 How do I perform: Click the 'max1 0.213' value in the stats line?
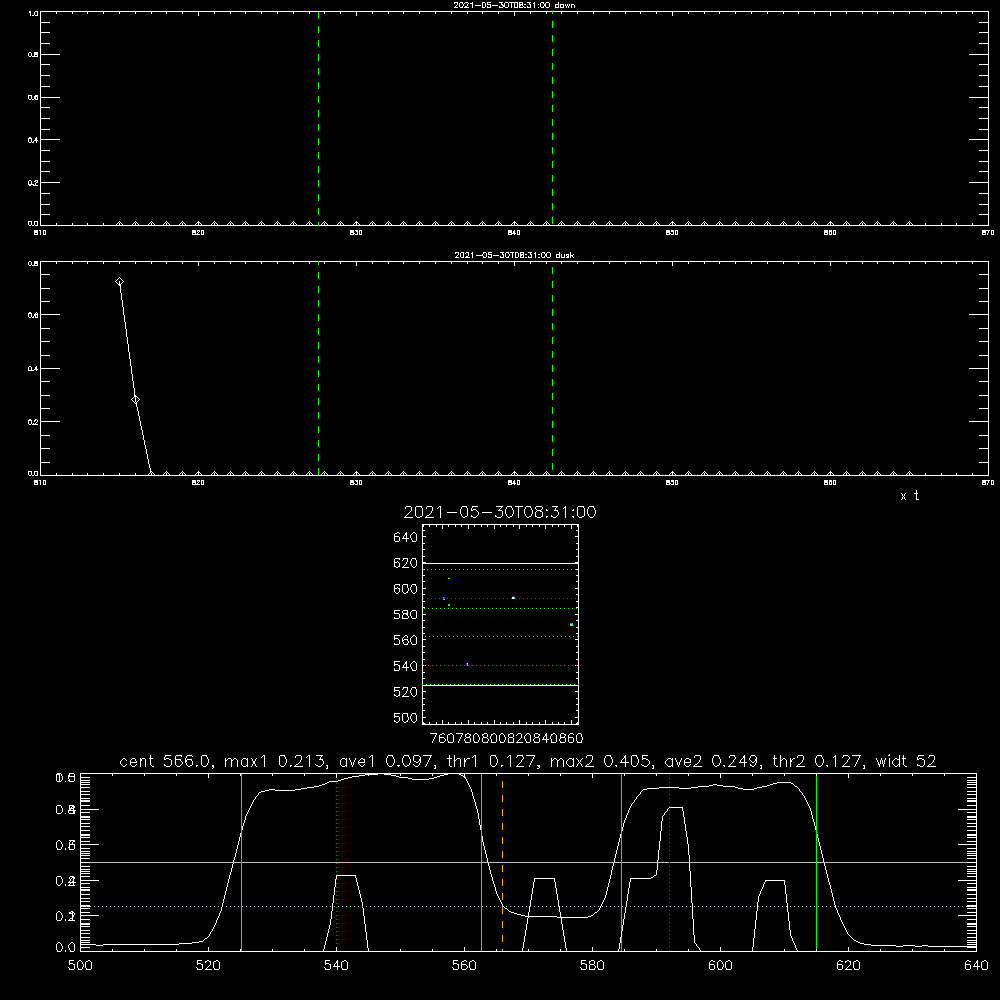tap(277, 761)
